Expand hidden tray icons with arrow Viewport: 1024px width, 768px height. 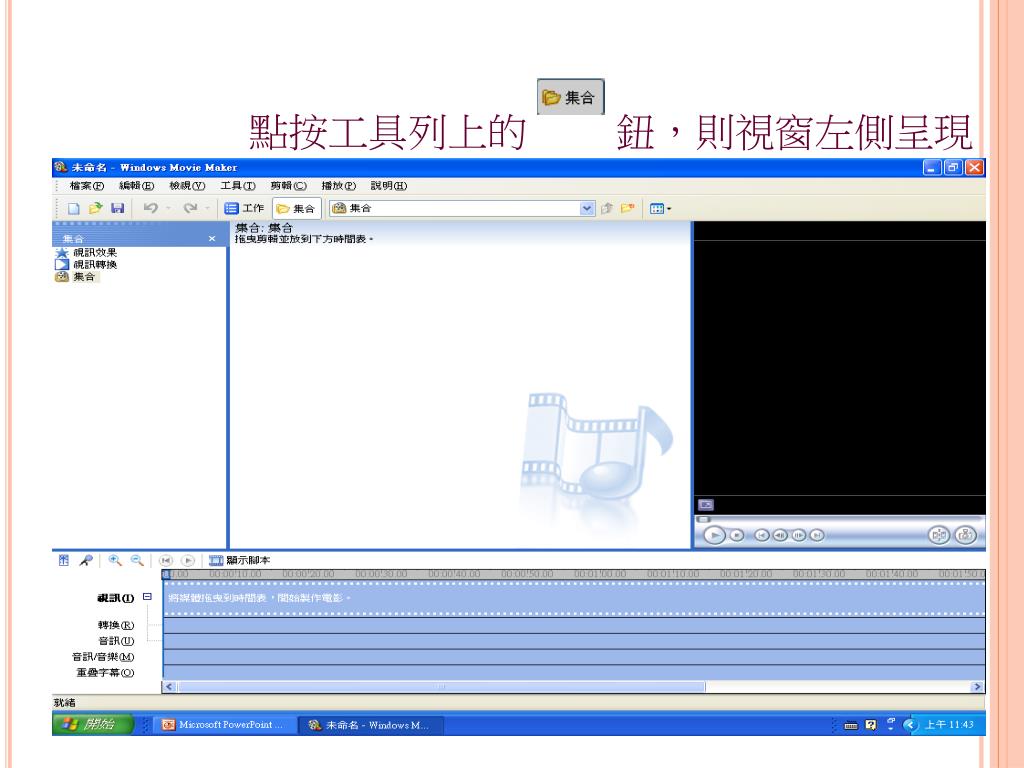[x=910, y=725]
